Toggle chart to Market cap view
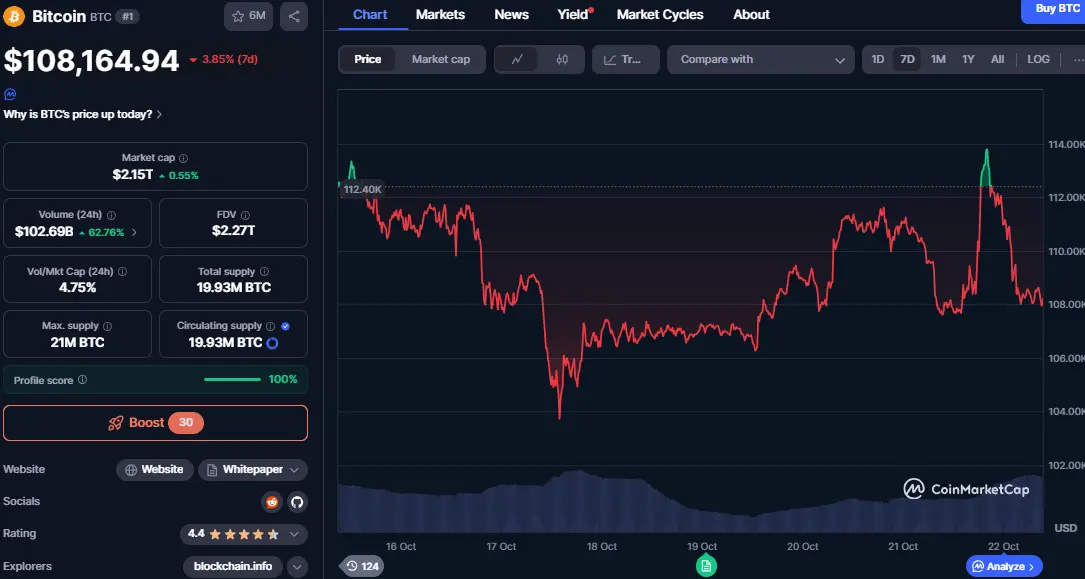This screenshot has width=1085, height=579. [440, 60]
